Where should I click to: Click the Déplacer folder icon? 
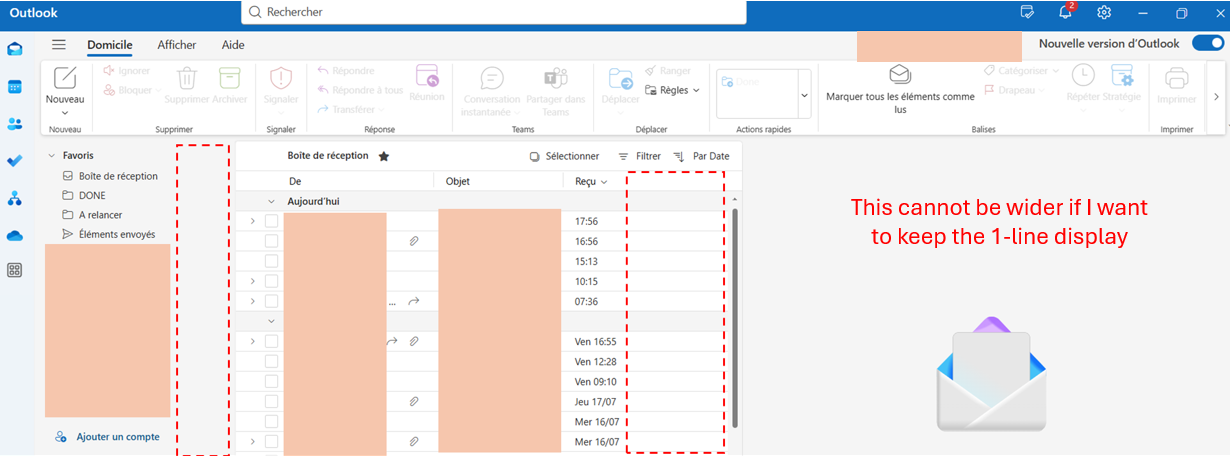[x=620, y=78]
